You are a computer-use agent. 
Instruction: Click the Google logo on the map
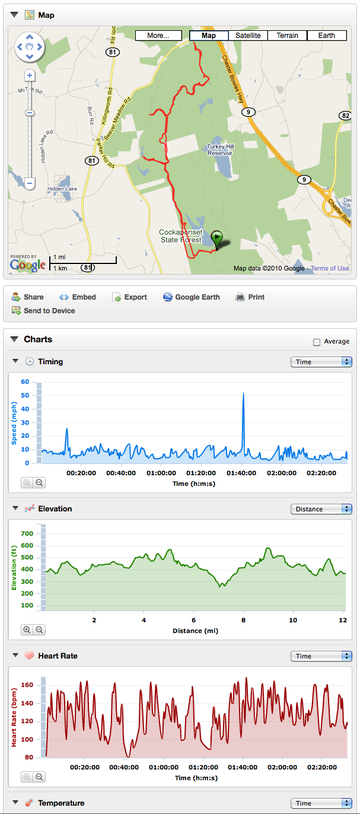tap(28, 265)
